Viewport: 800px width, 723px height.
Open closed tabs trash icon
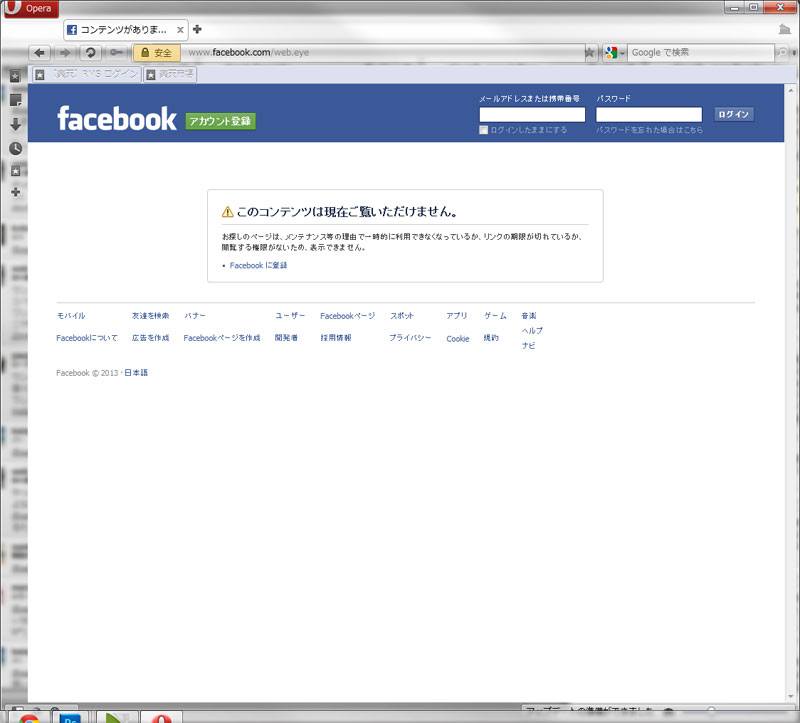click(x=785, y=30)
